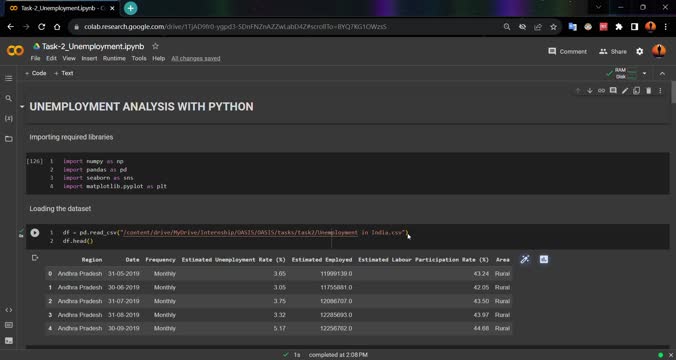
Task: Open the Find and replace search icon
Action: 9,98
